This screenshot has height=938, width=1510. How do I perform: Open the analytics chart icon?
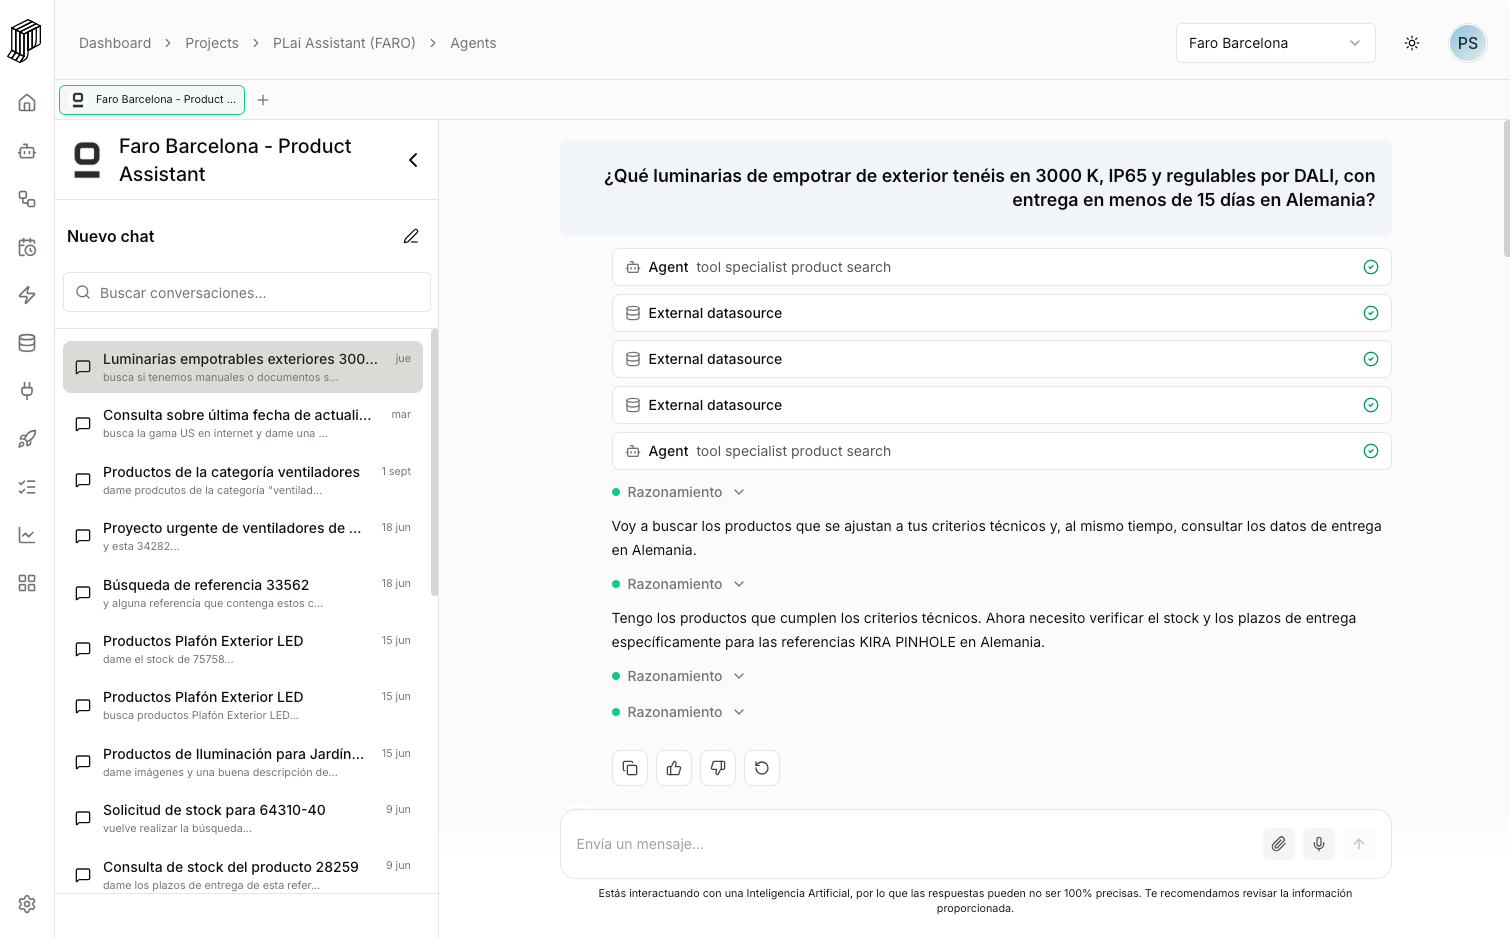click(27, 535)
